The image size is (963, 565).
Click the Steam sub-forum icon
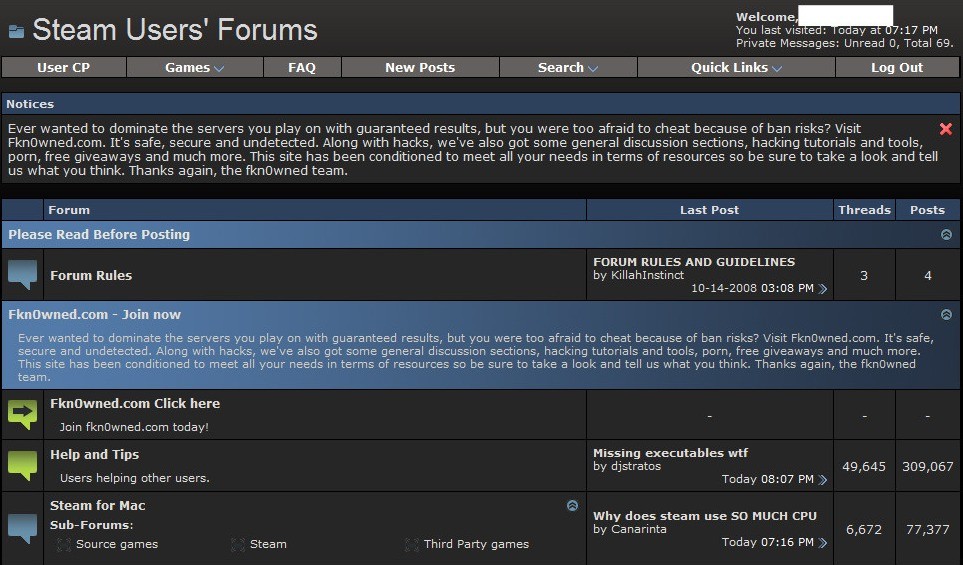237,544
